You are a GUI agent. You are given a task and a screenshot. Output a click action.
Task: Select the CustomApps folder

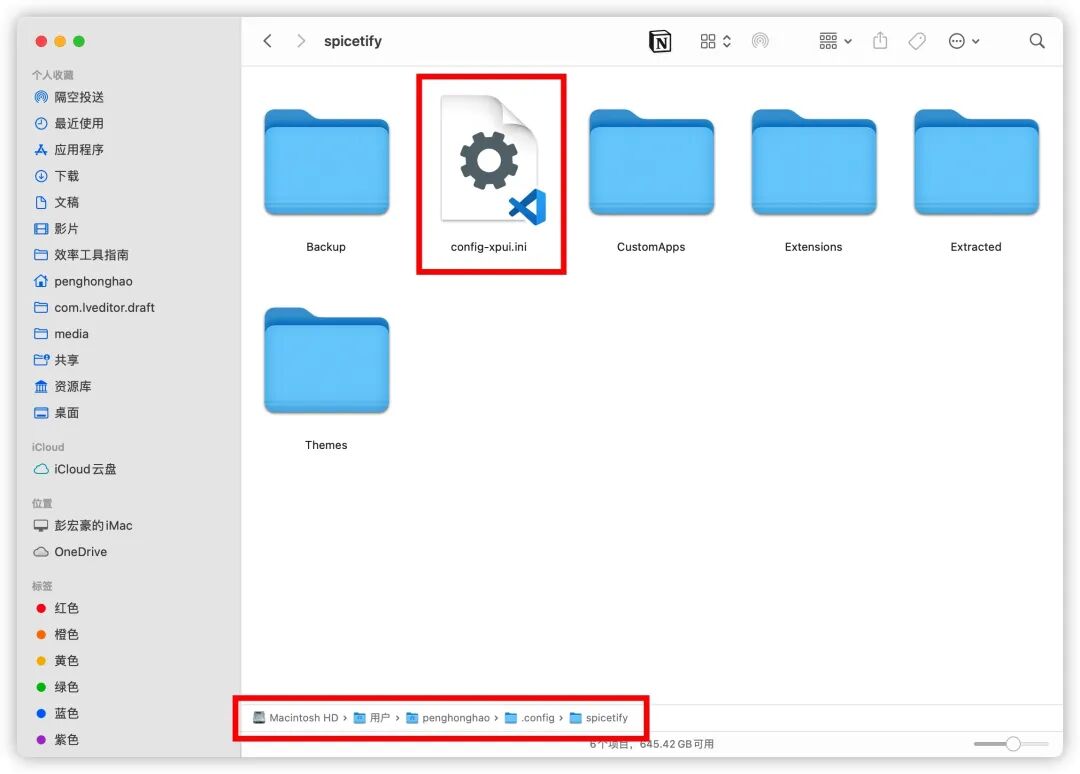651,180
